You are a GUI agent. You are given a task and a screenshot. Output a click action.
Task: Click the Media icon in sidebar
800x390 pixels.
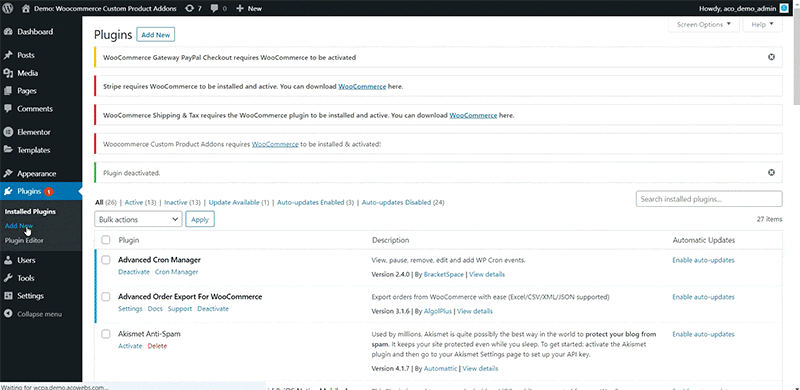point(8,73)
